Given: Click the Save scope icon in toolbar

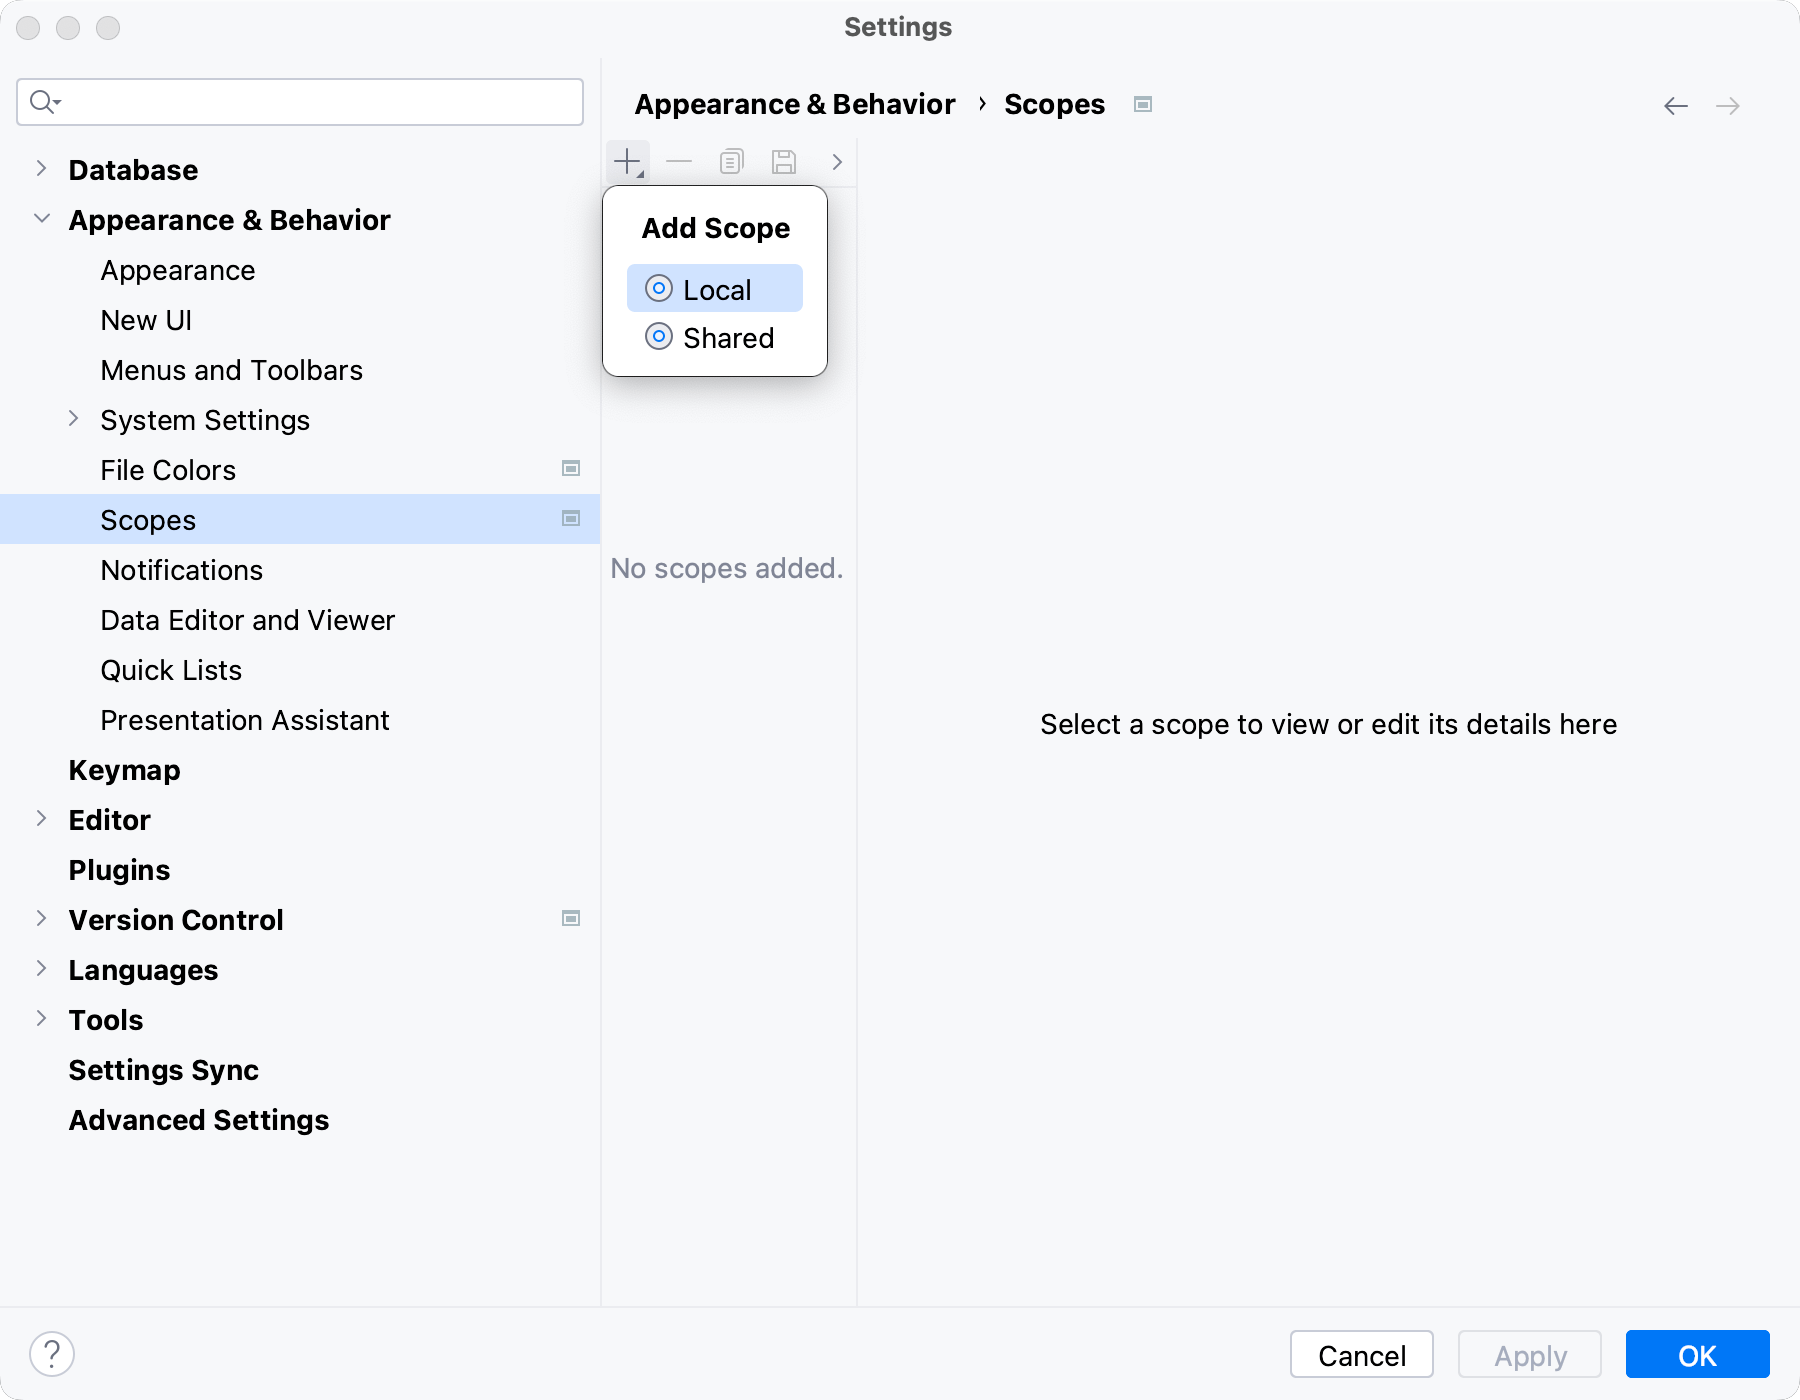Looking at the screenshot, I should (783, 161).
